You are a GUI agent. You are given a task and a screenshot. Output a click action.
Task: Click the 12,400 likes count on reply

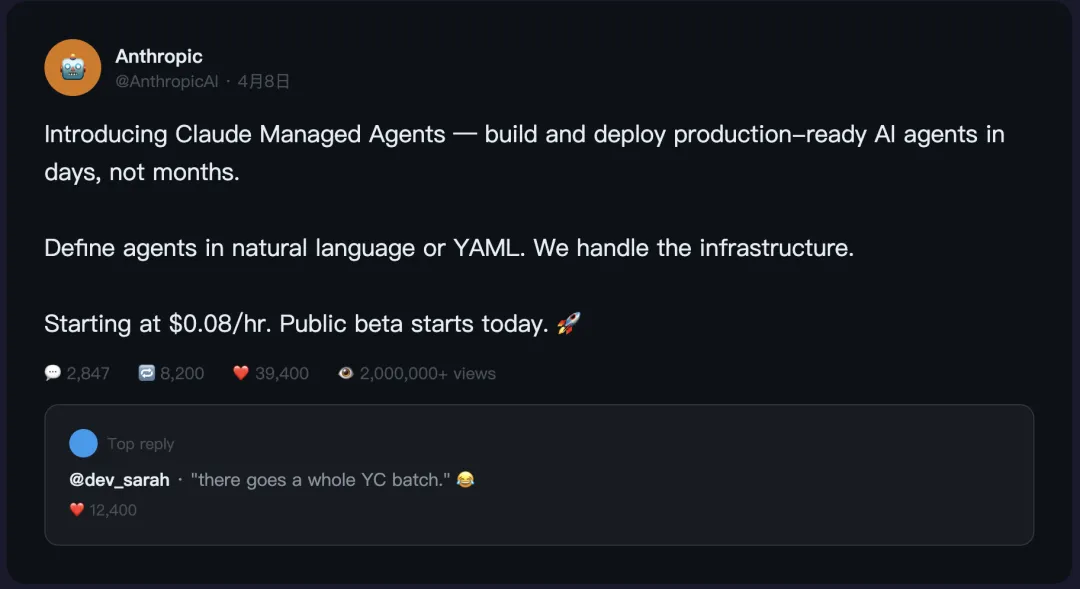113,510
